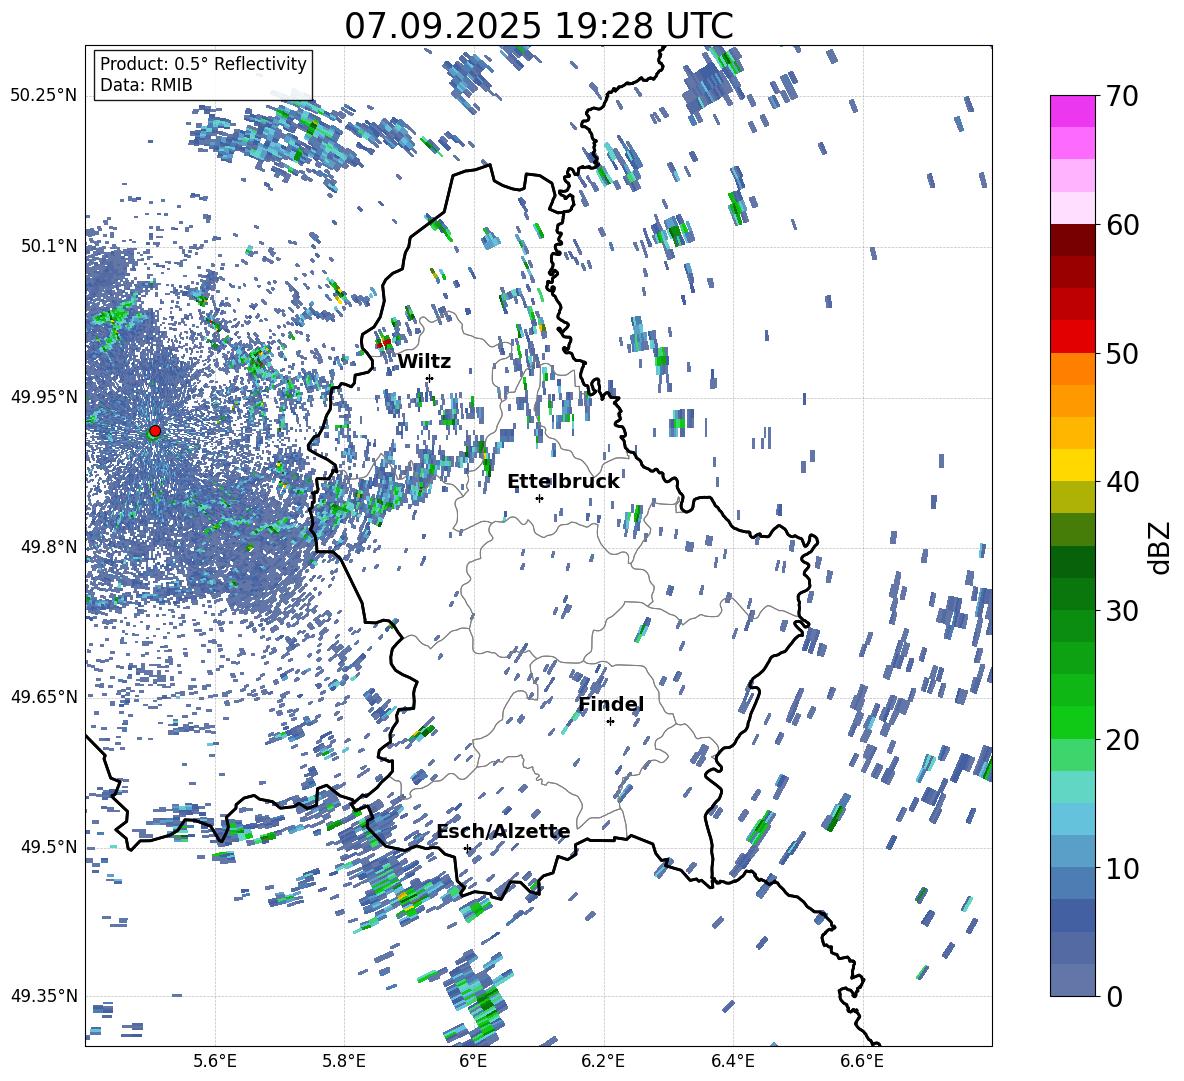Click the dark red colorbar segment below 60

click(x=1072, y=240)
